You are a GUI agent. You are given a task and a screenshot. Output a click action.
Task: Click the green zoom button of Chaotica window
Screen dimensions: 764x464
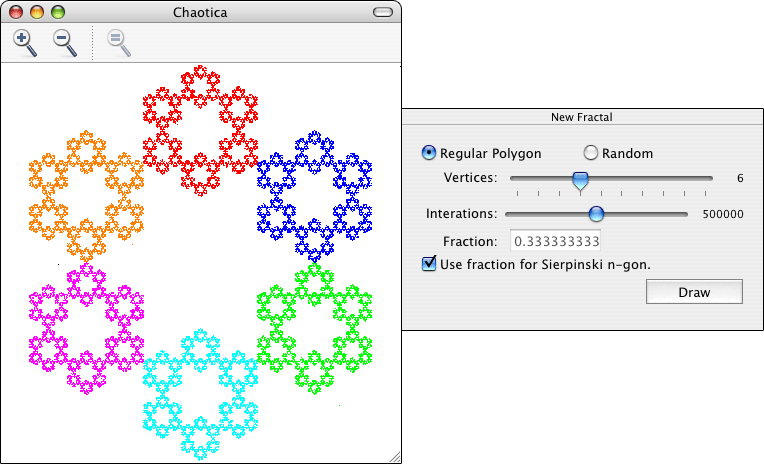(x=58, y=12)
